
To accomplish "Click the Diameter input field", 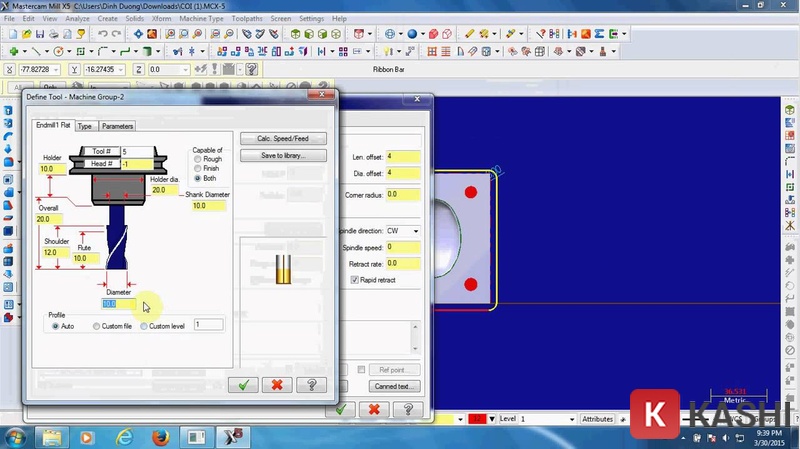I will point(118,304).
